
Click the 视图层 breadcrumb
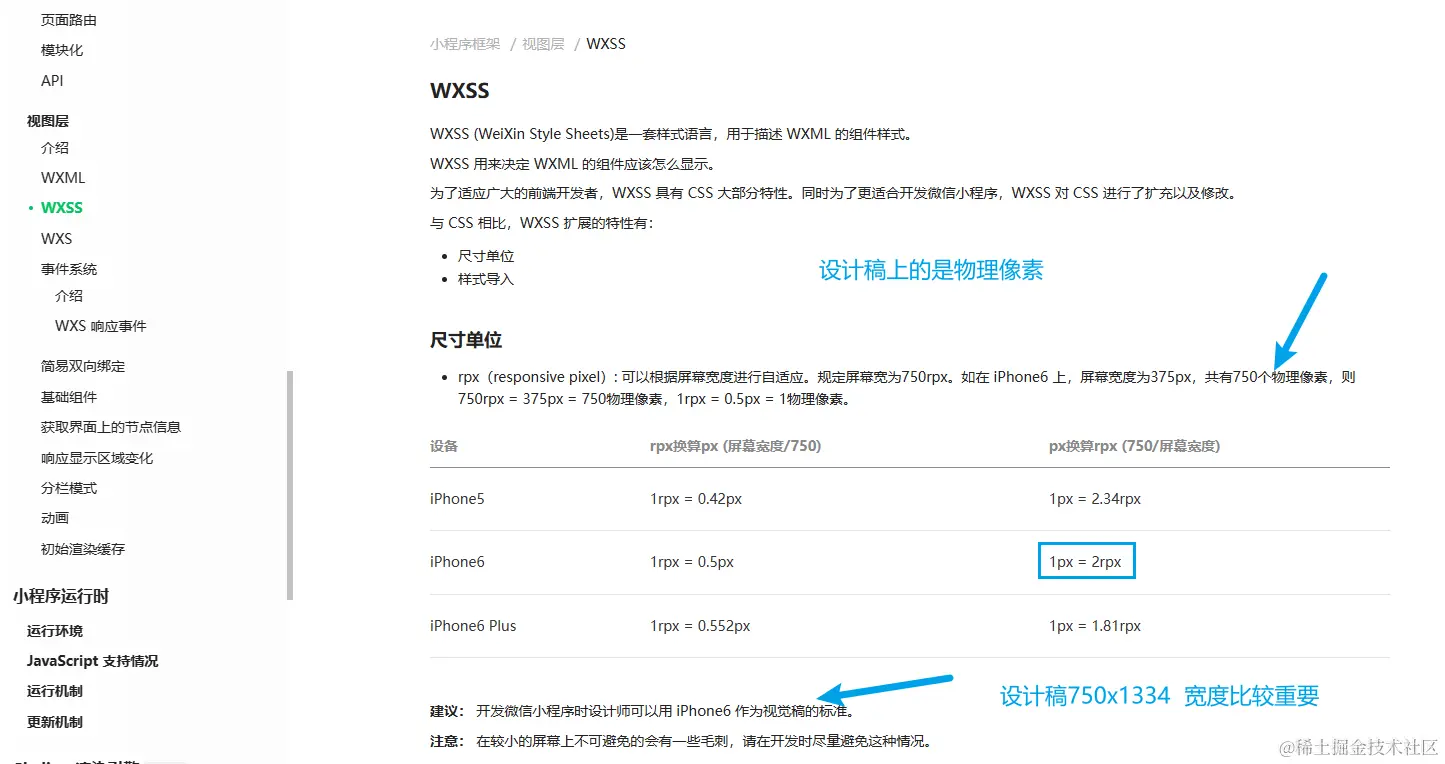(543, 44)
